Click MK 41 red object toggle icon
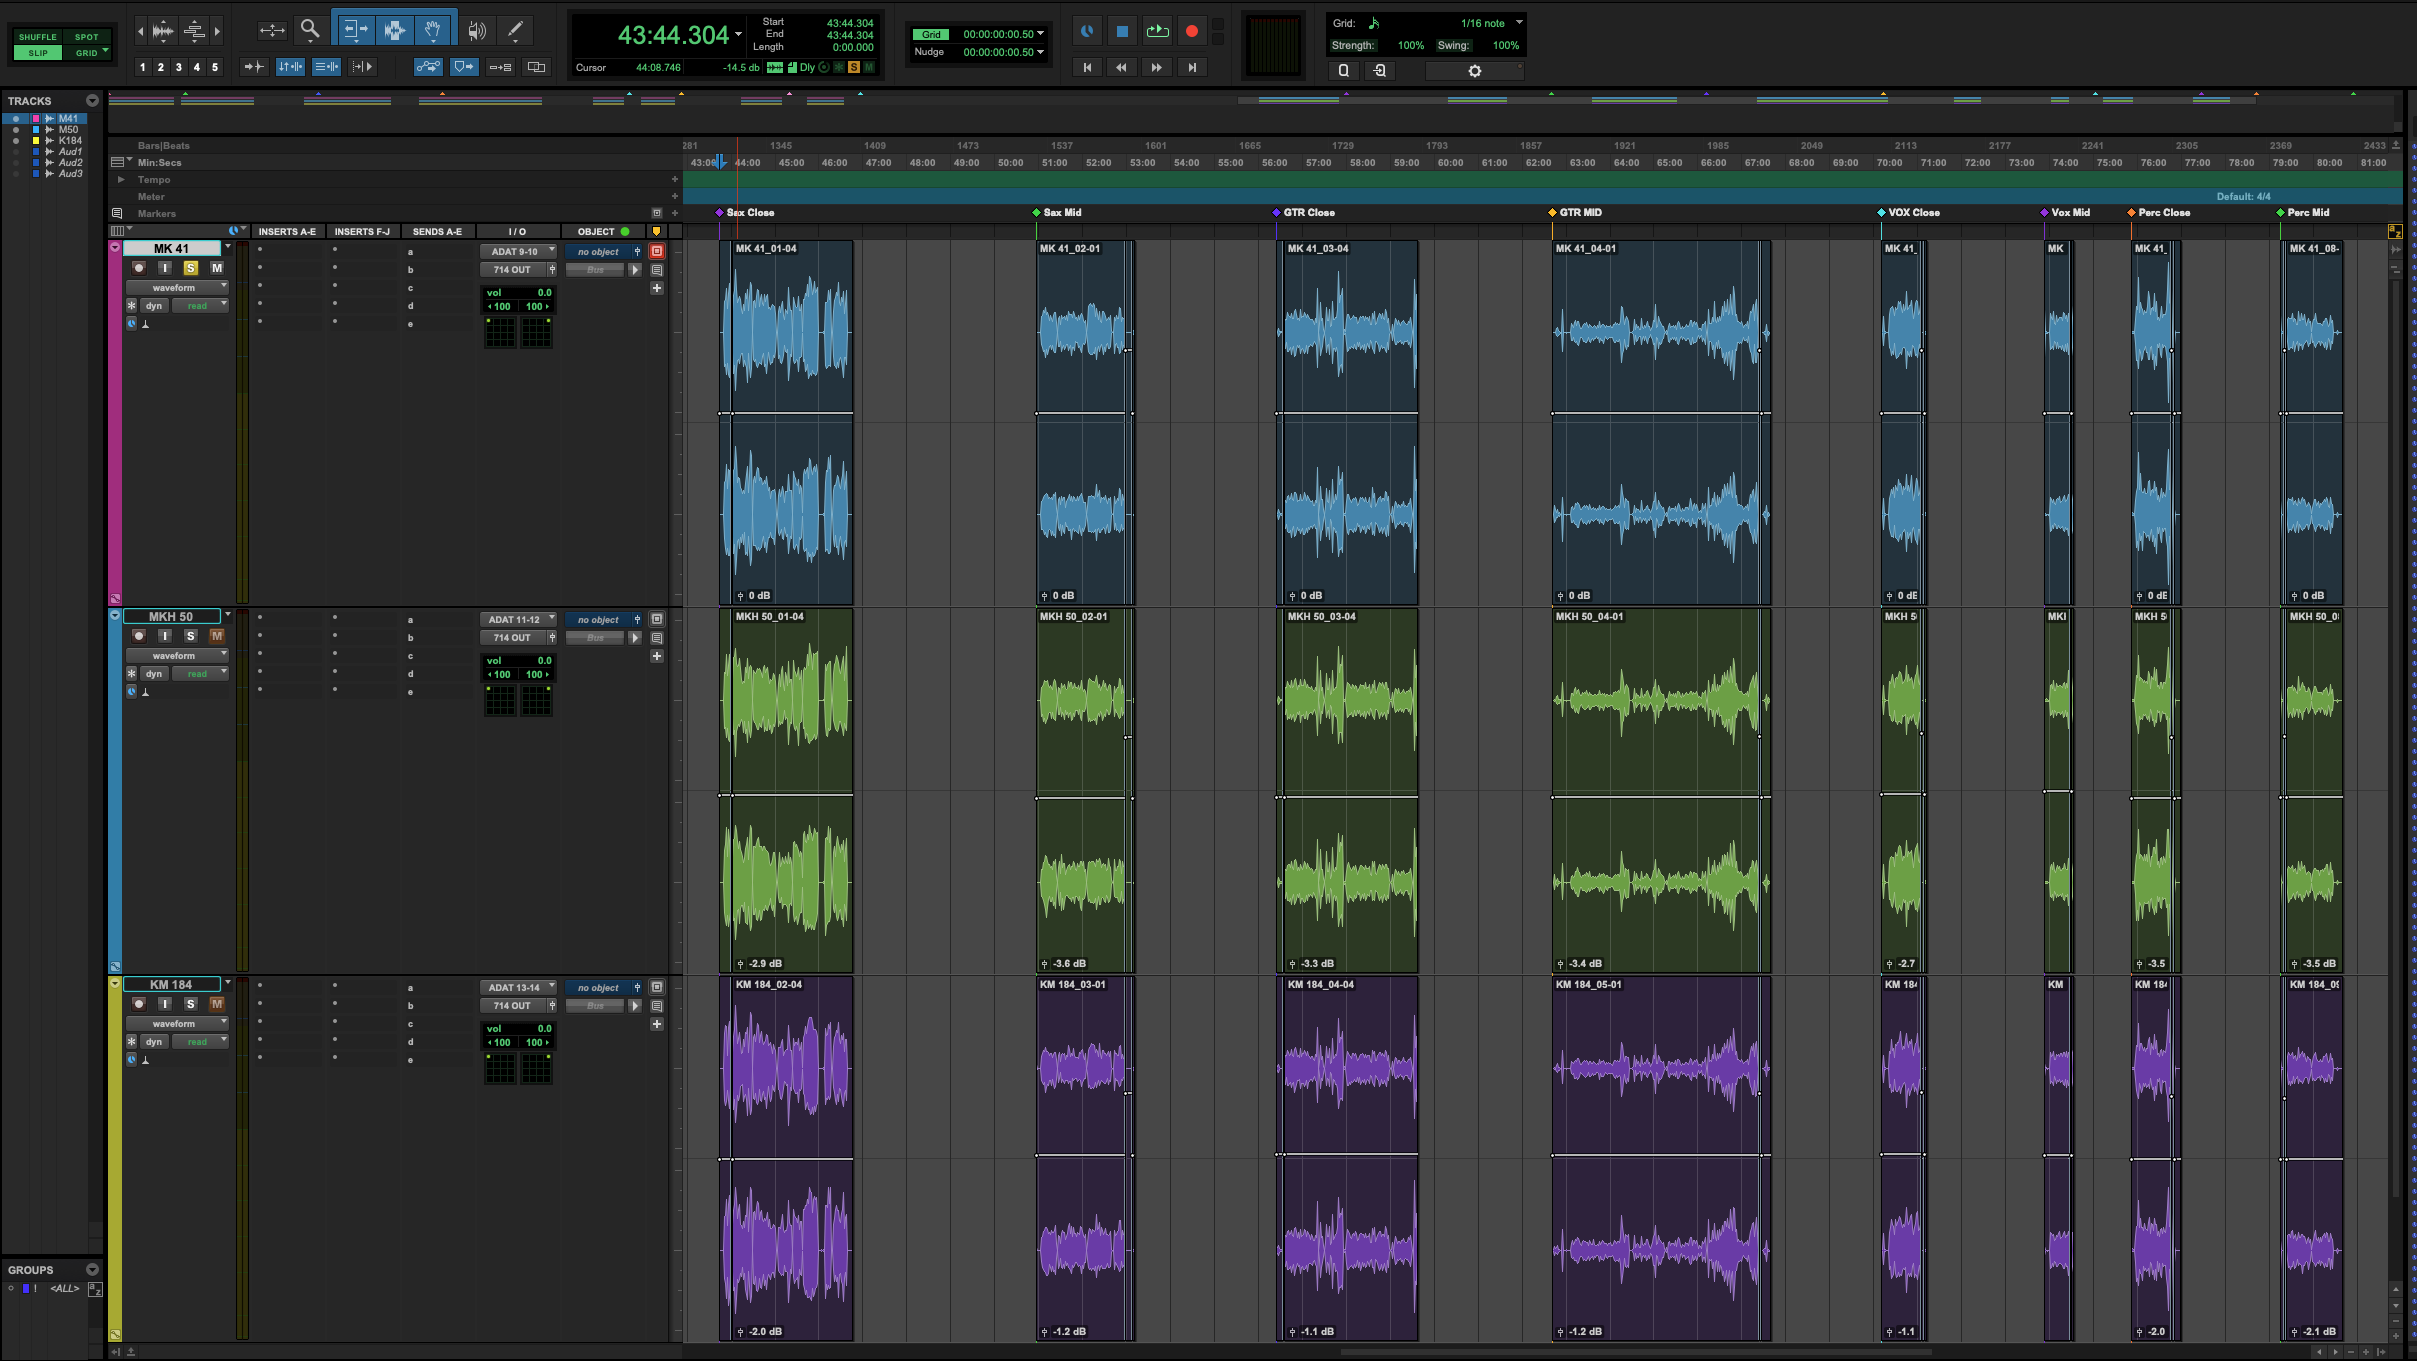2417x1361 pixels. [657, 251]
